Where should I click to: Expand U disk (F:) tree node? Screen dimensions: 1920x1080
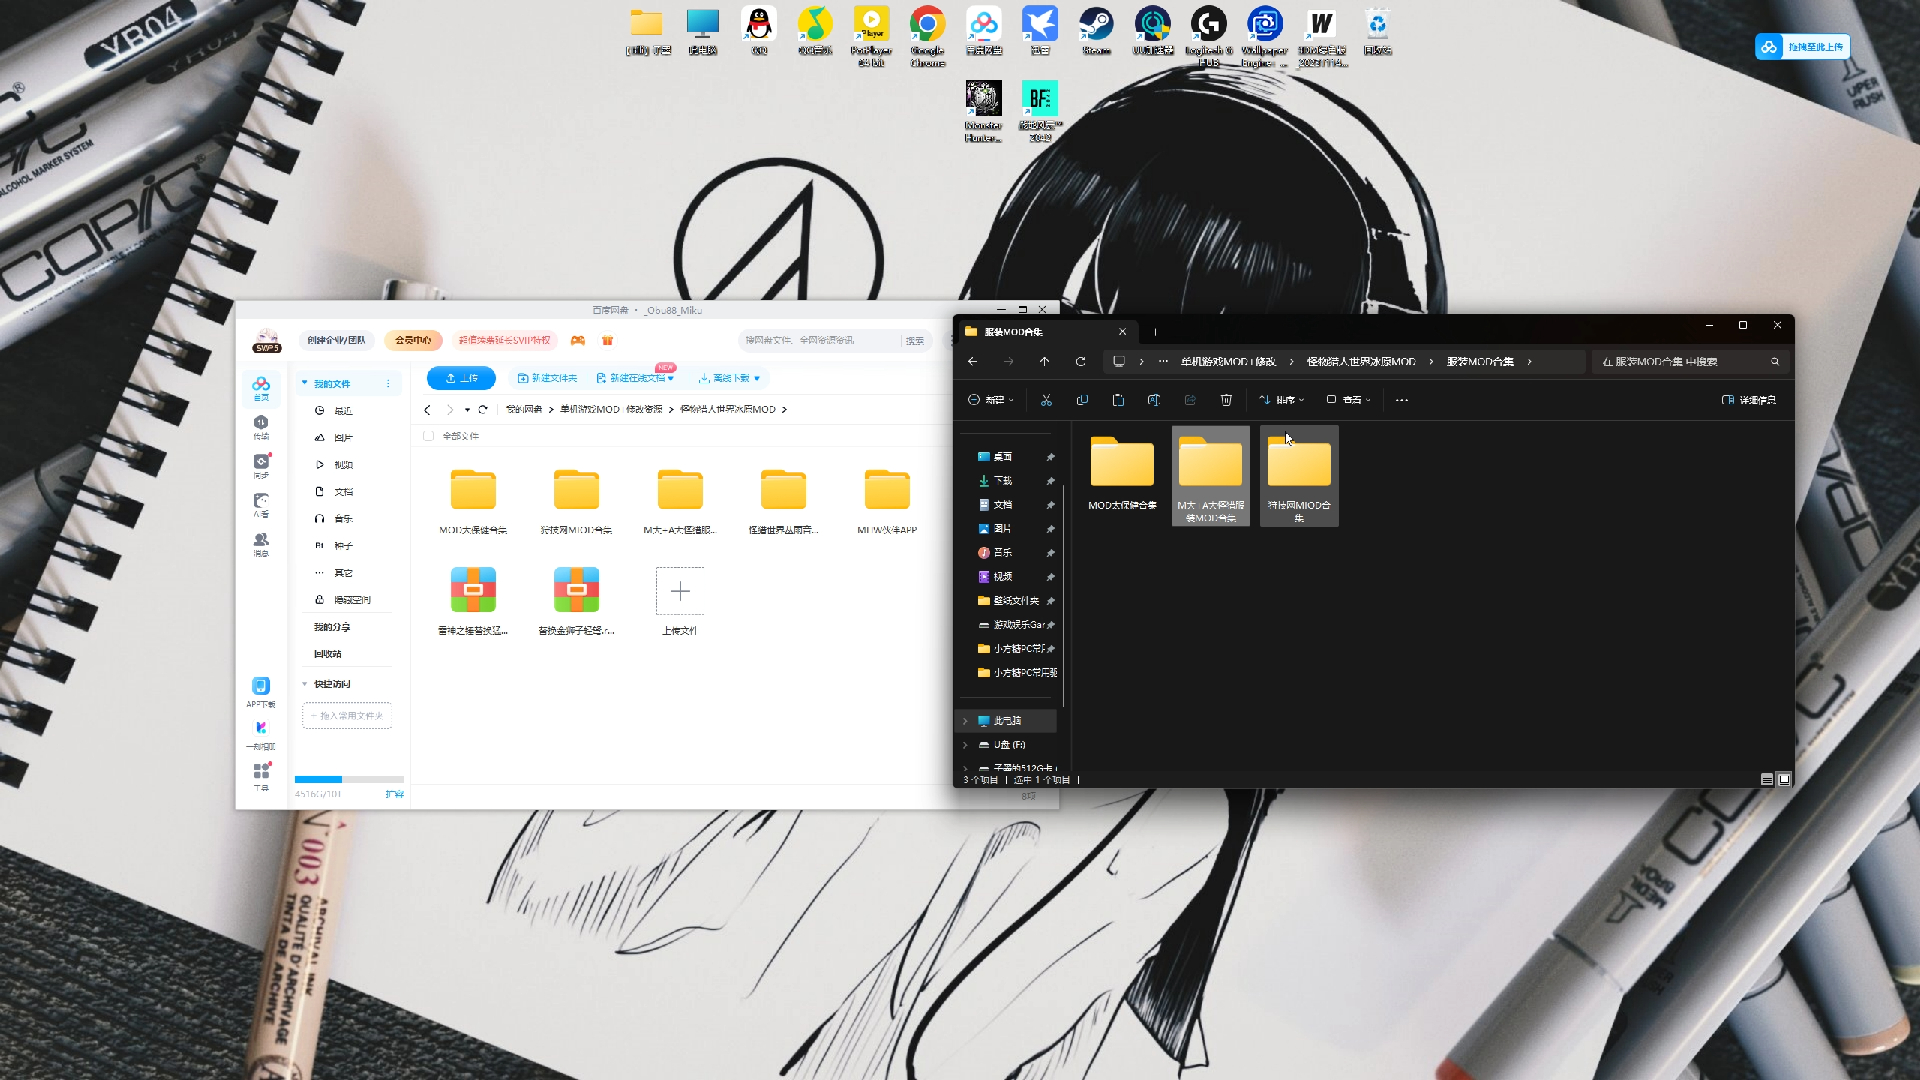965,745
